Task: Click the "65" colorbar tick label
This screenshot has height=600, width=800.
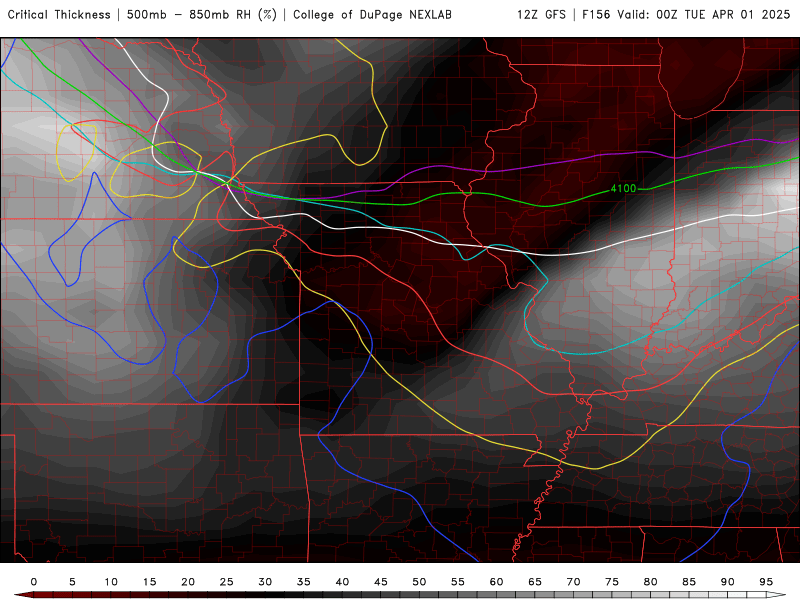Action: (535, 582)
